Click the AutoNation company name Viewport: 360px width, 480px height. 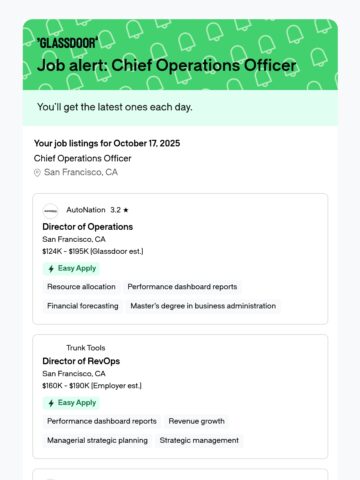[x=86, y=210]
